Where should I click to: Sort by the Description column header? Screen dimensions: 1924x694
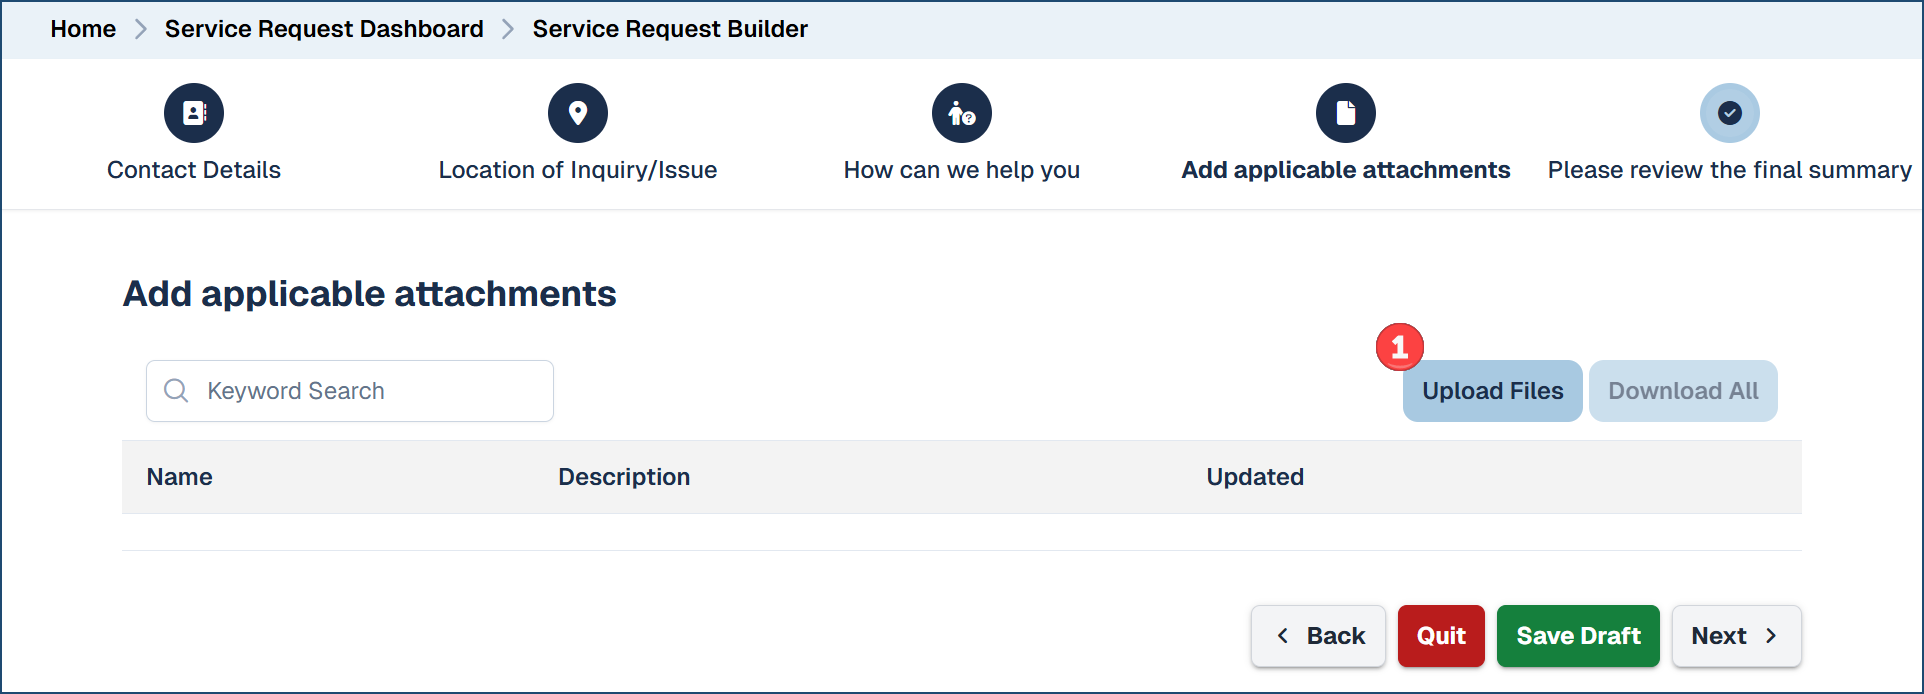tap(624, 477)
